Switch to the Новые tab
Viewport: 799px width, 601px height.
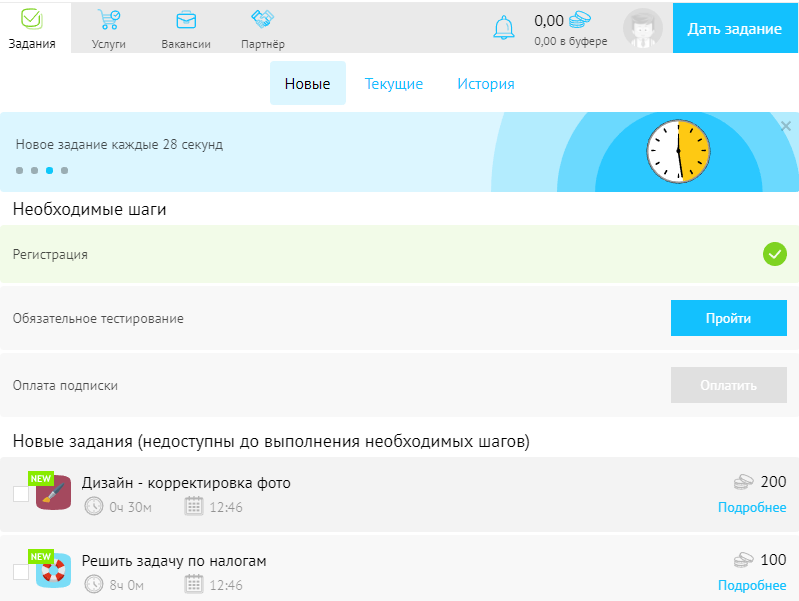coord(308,83)
